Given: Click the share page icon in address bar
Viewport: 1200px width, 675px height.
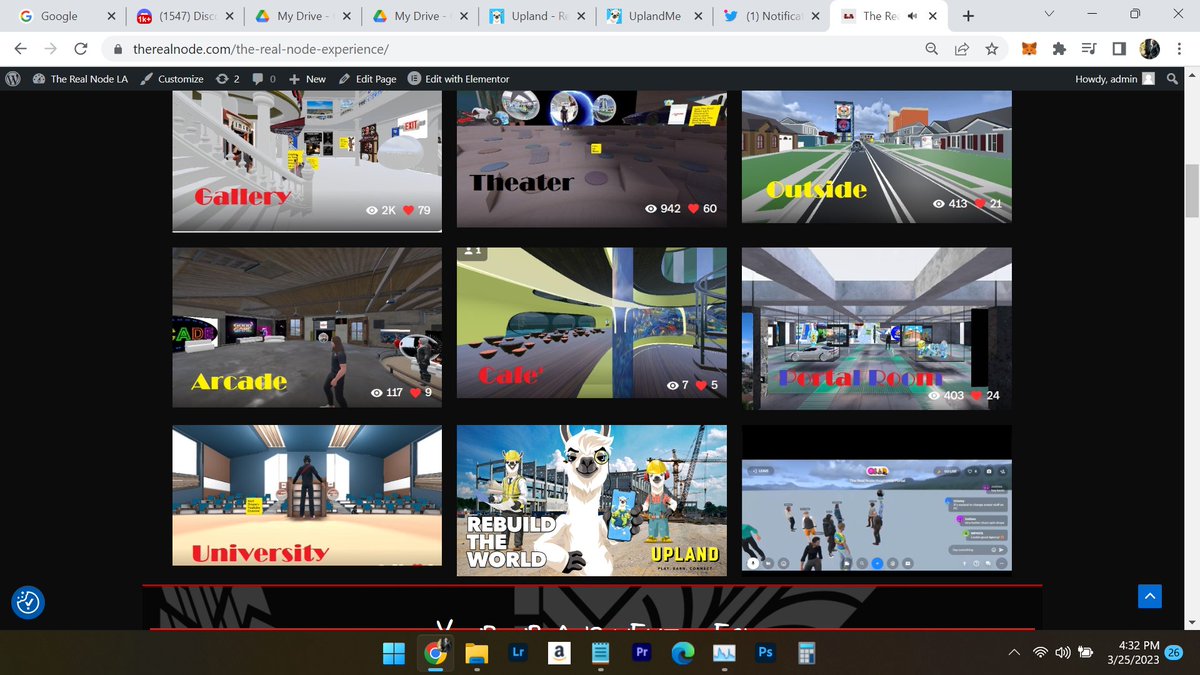Looking at the screenshot, I should tap(961, 48).
